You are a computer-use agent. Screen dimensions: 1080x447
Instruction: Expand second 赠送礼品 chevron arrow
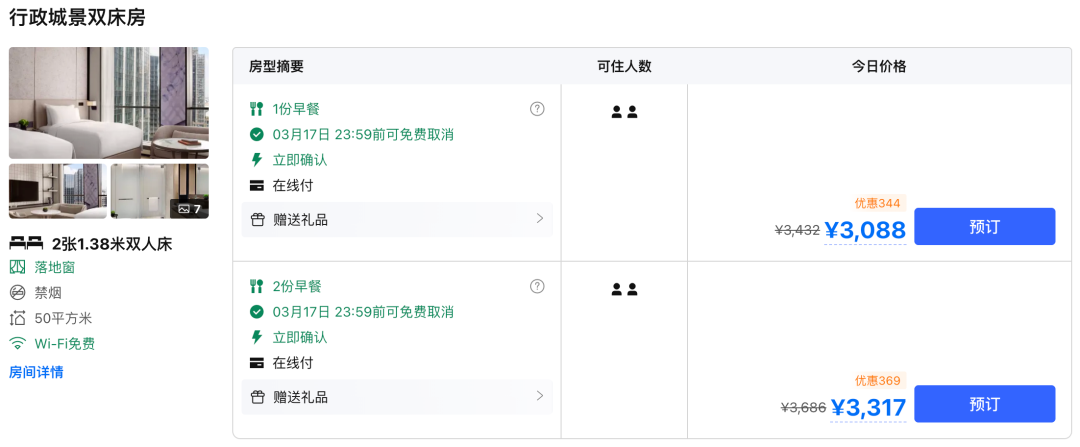point(540,396)
